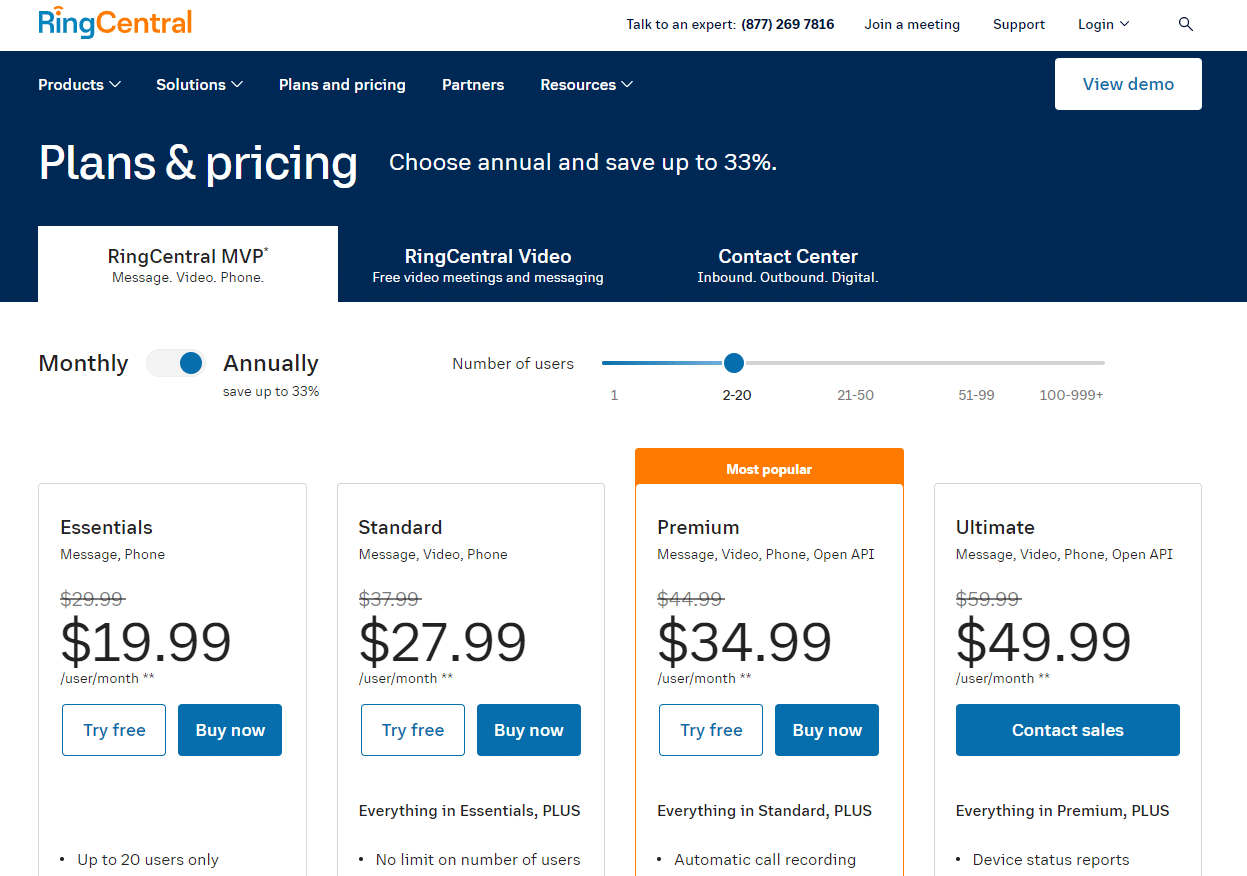Screen dimensions: 1247x876
Task: Expand the Products dropdown menu
Action: 79,85
